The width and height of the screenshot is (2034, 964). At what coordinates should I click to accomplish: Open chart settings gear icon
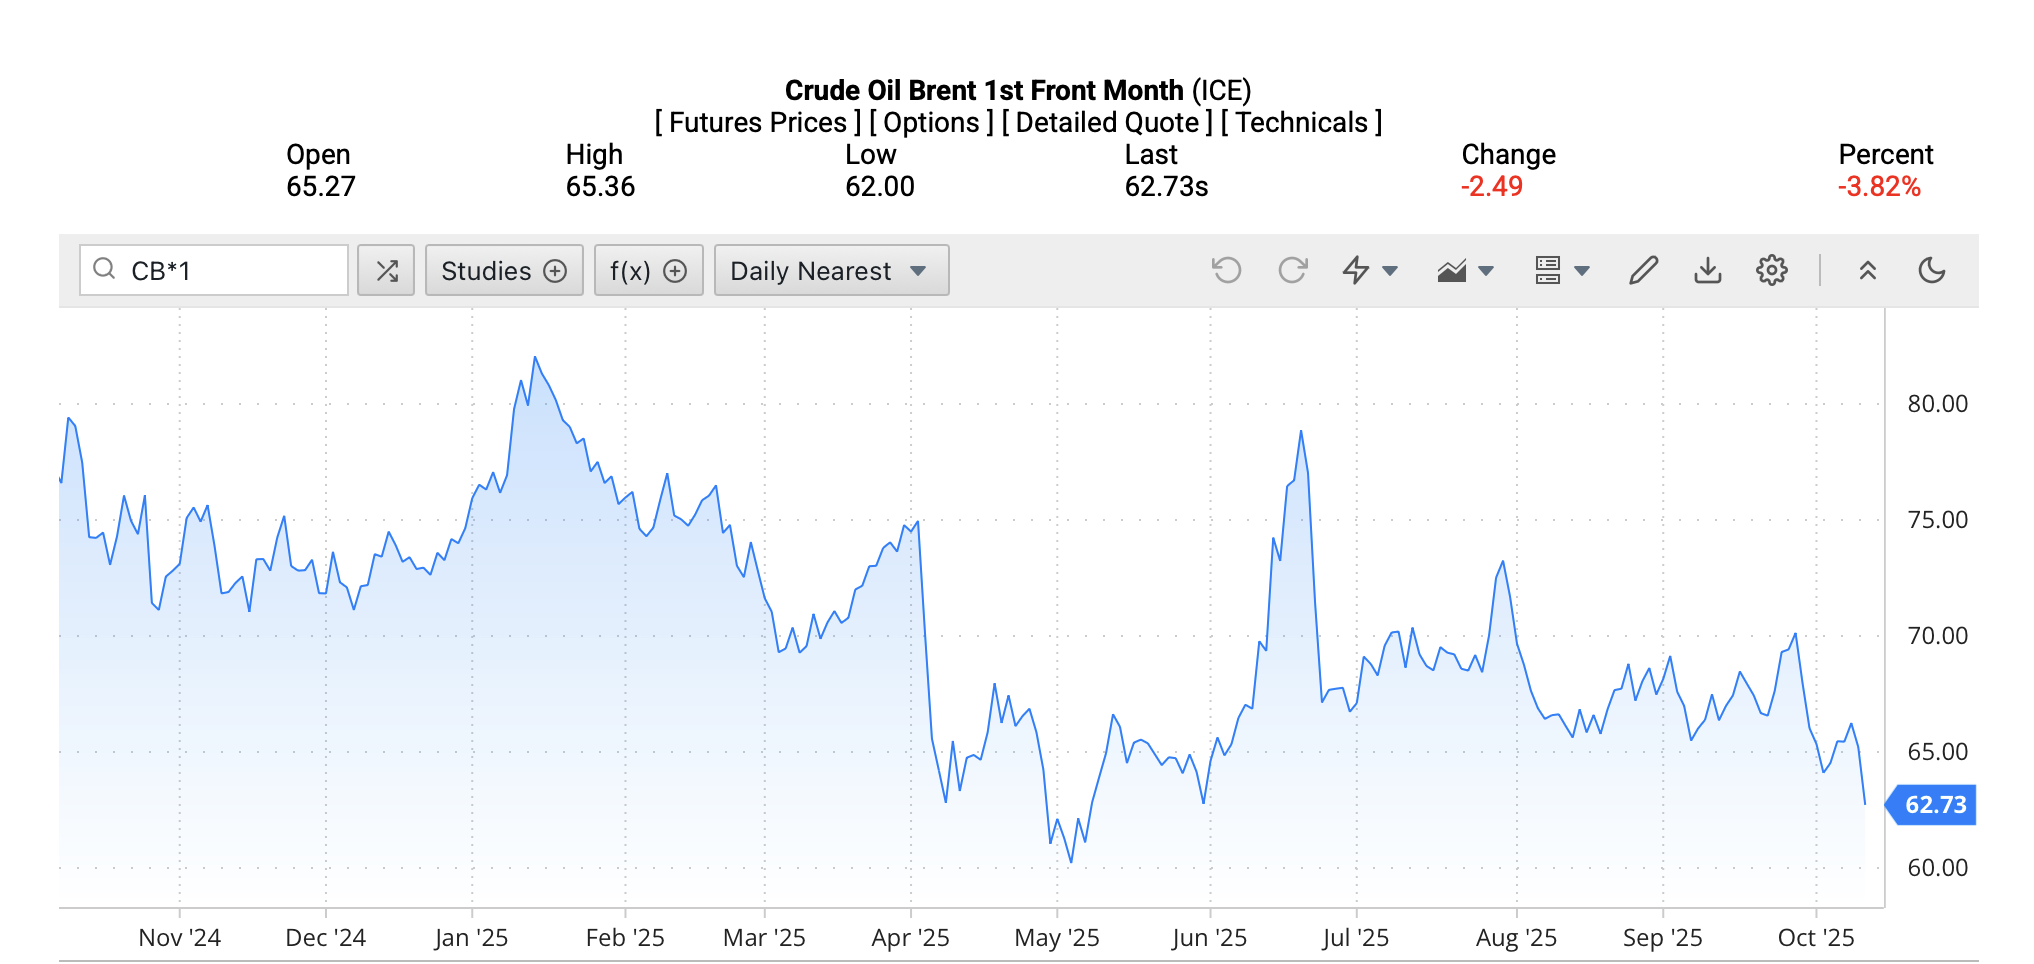tap(1771, 270)
